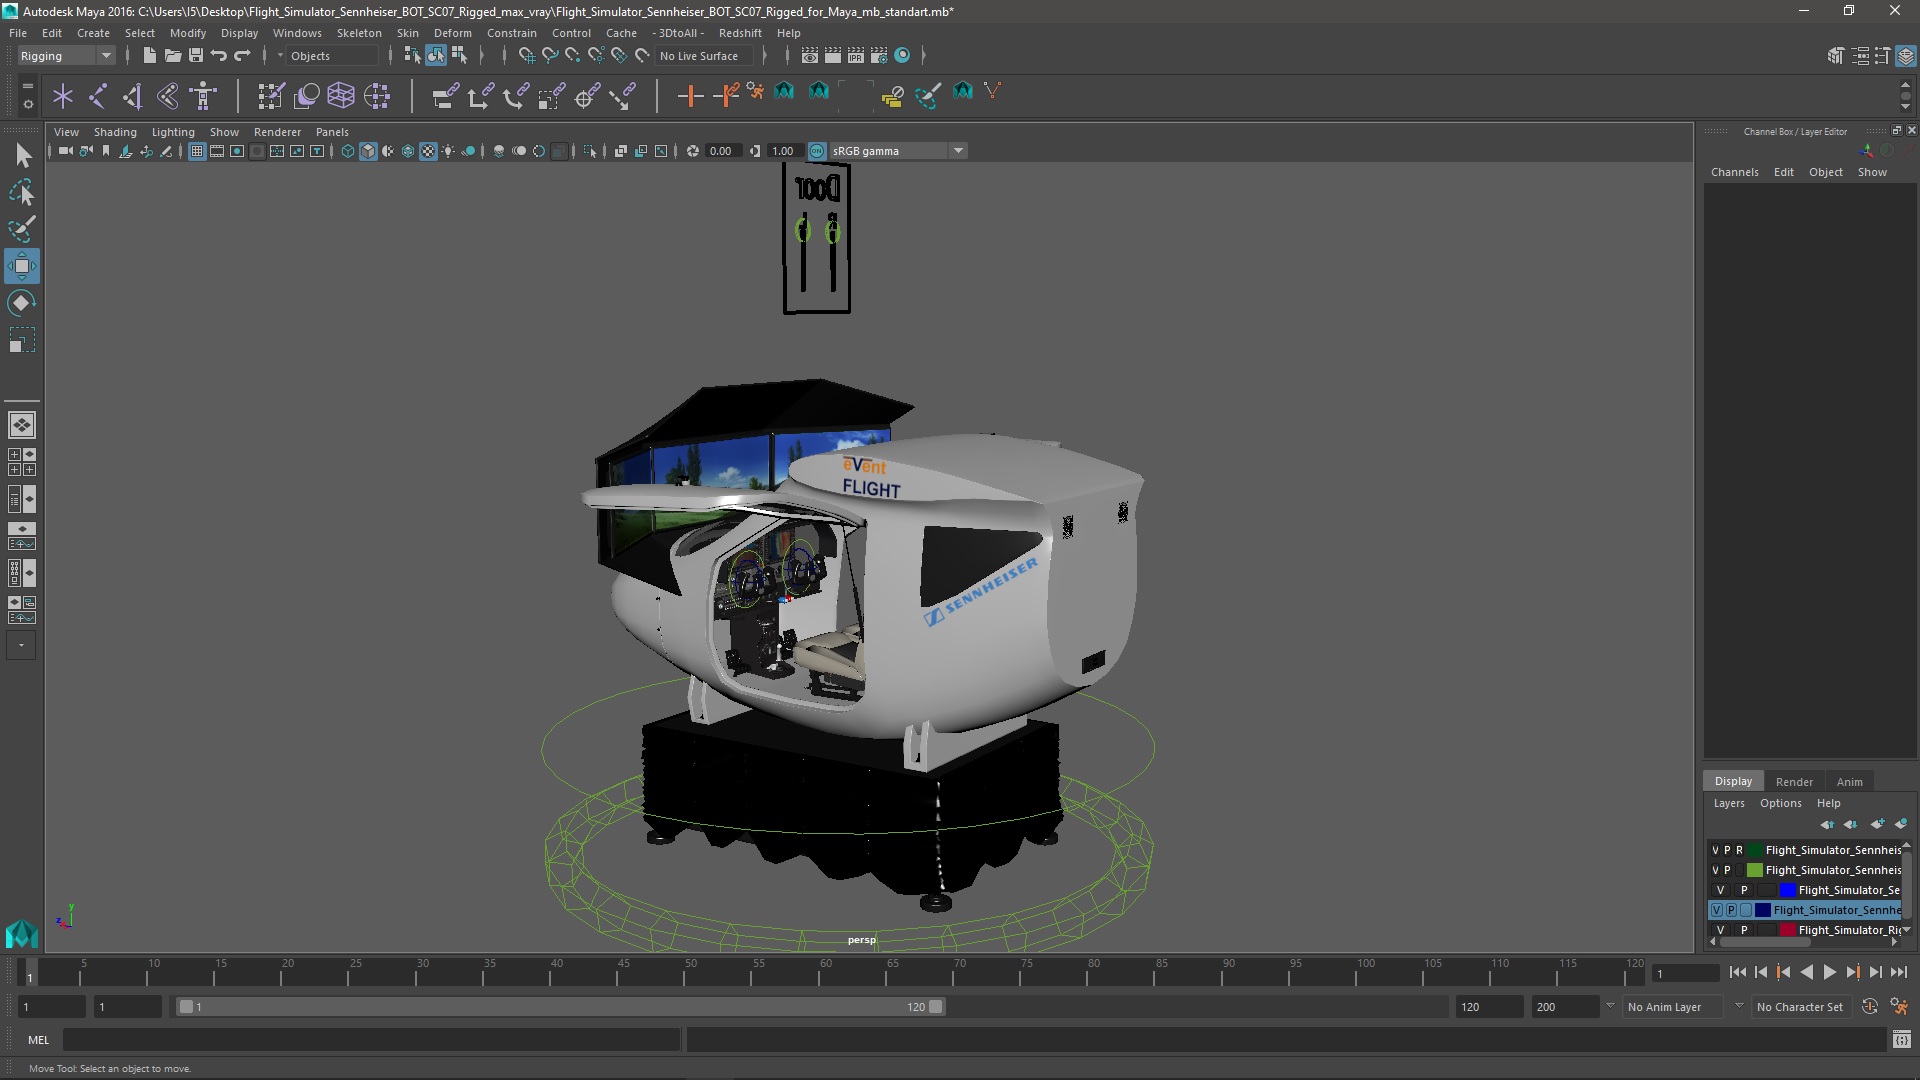This screenshot has width=1920, height=1080.
Task: Open the viewport Lighting menu
Action: (173, 132)
